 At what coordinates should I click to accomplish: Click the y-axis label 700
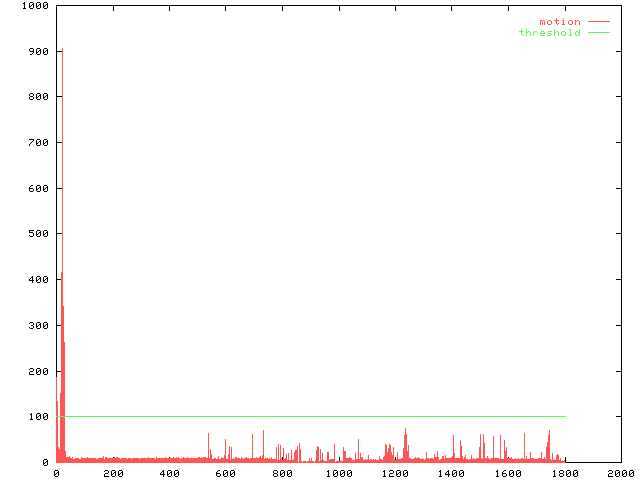tap(39, 143)
